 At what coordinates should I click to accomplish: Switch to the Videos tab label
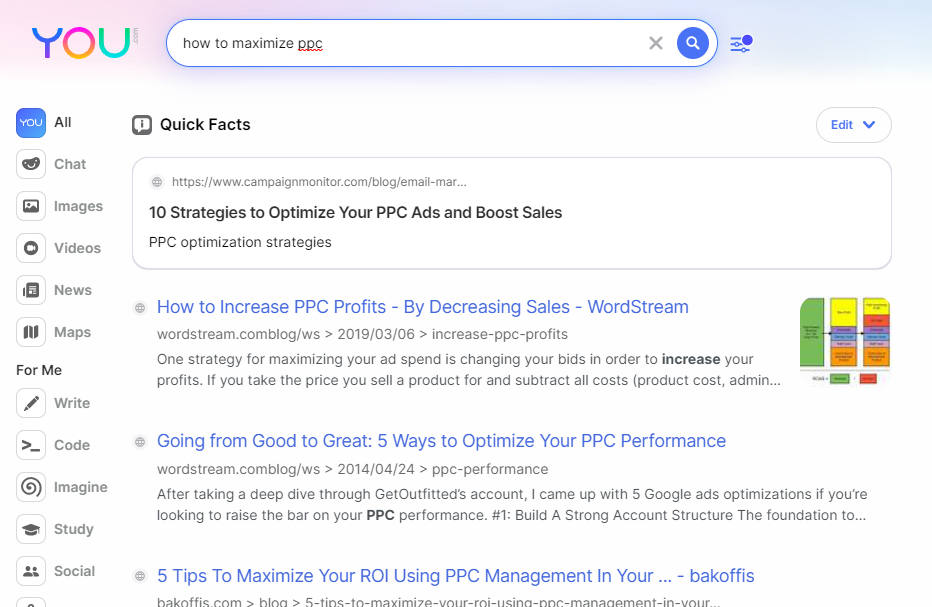click(77, 248)
